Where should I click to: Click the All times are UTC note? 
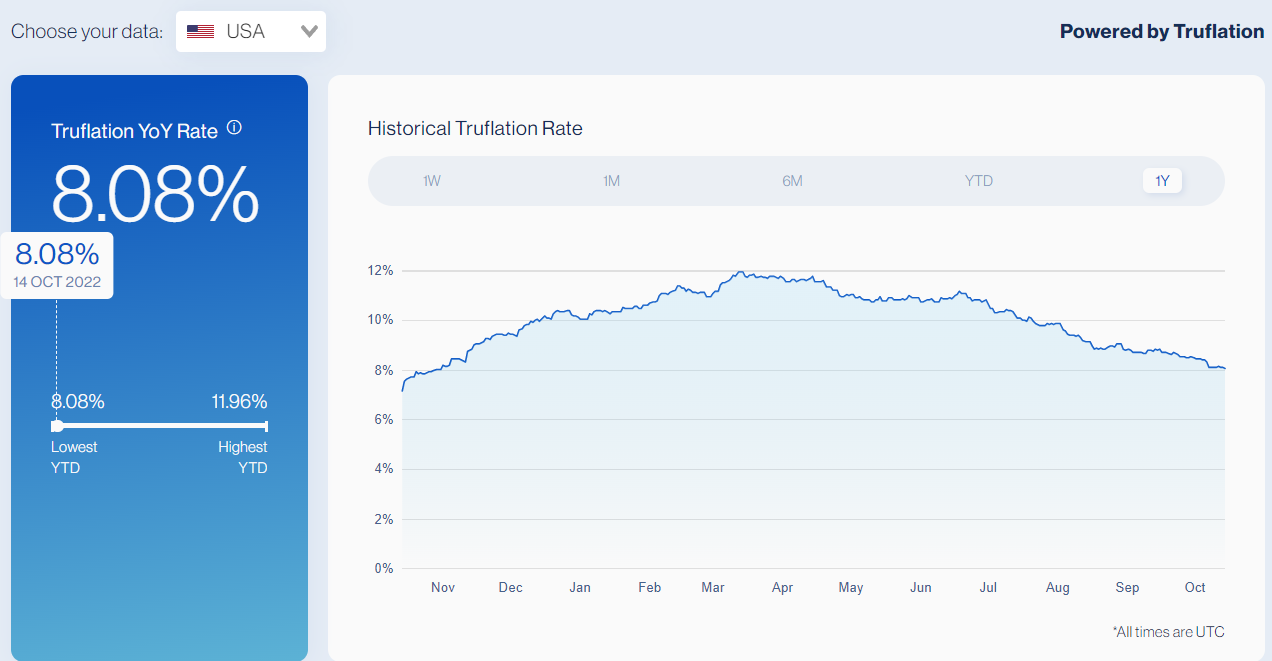tap(1168, 631)
